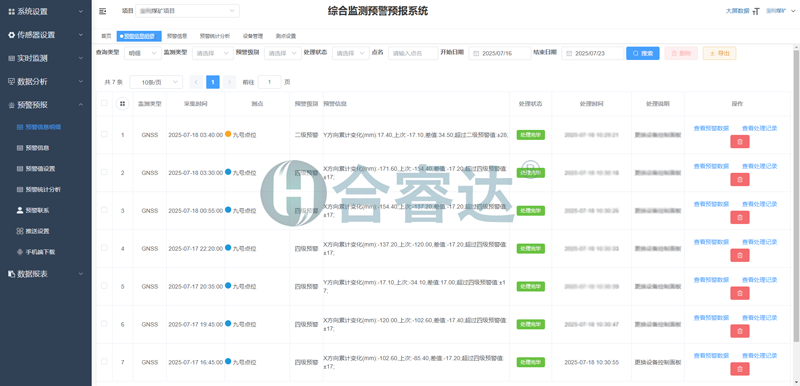Check the checkbox for row 6
This screenshot has height=386, width=800.
[104, 323]
